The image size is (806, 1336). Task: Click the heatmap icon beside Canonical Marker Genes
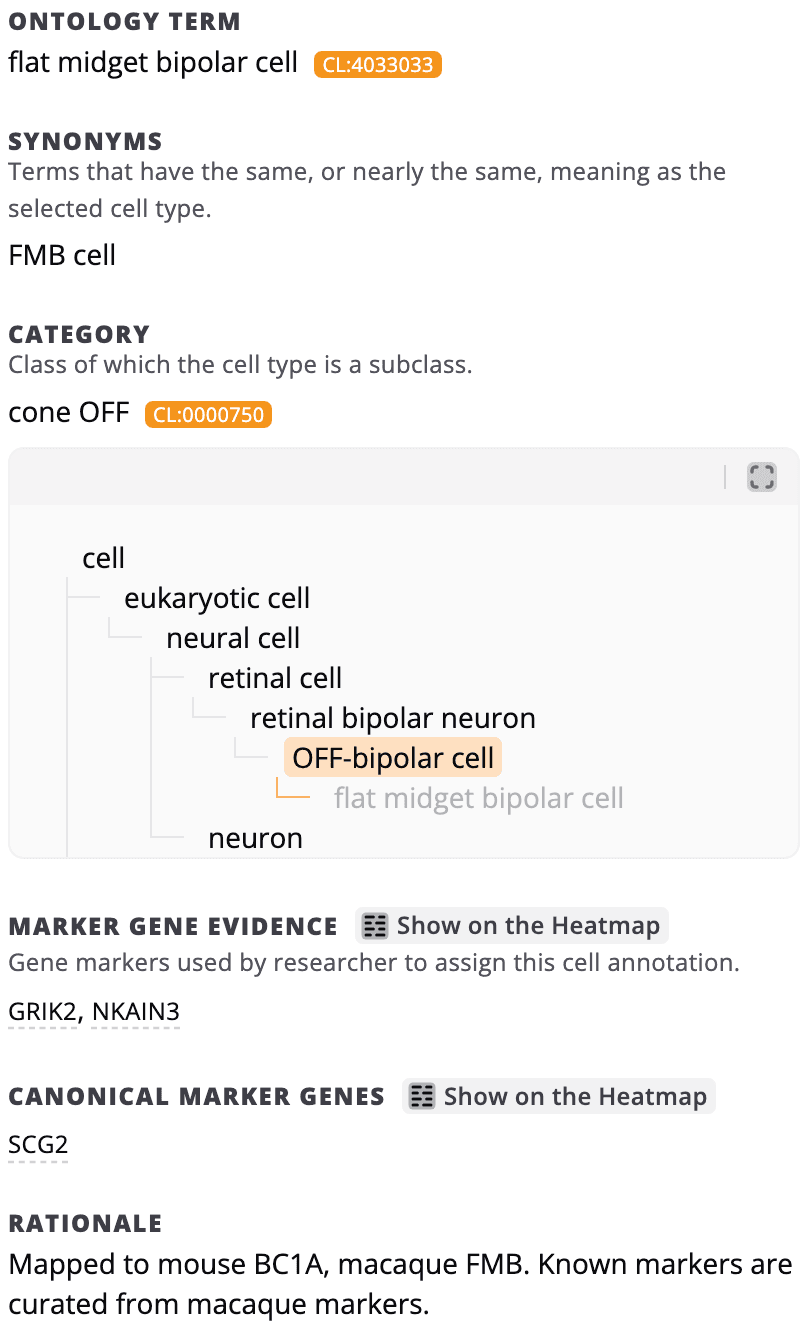423,1096
